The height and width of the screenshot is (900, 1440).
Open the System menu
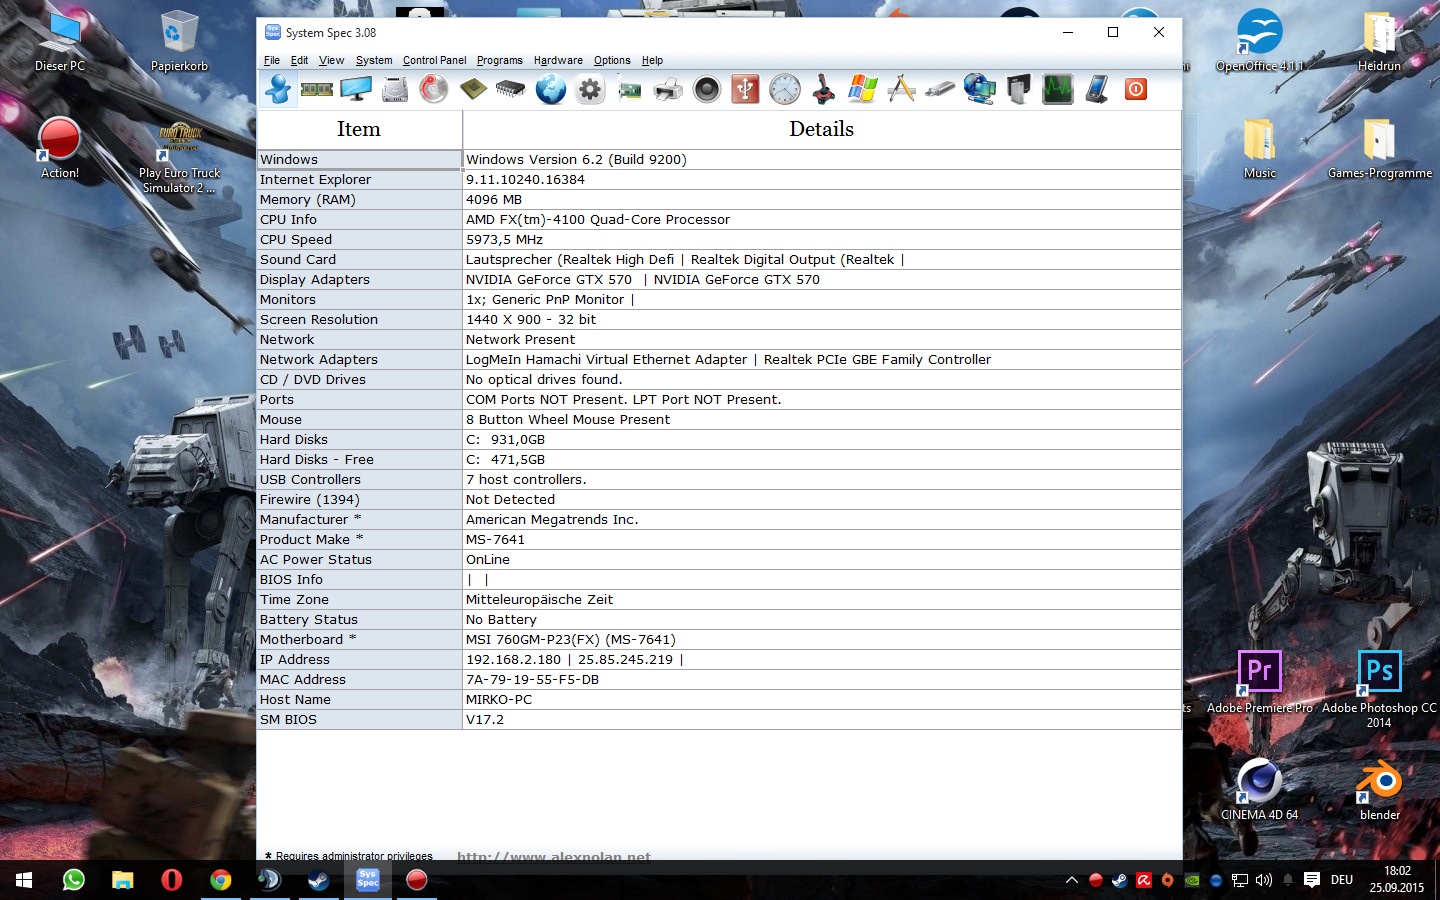(374, 60)
